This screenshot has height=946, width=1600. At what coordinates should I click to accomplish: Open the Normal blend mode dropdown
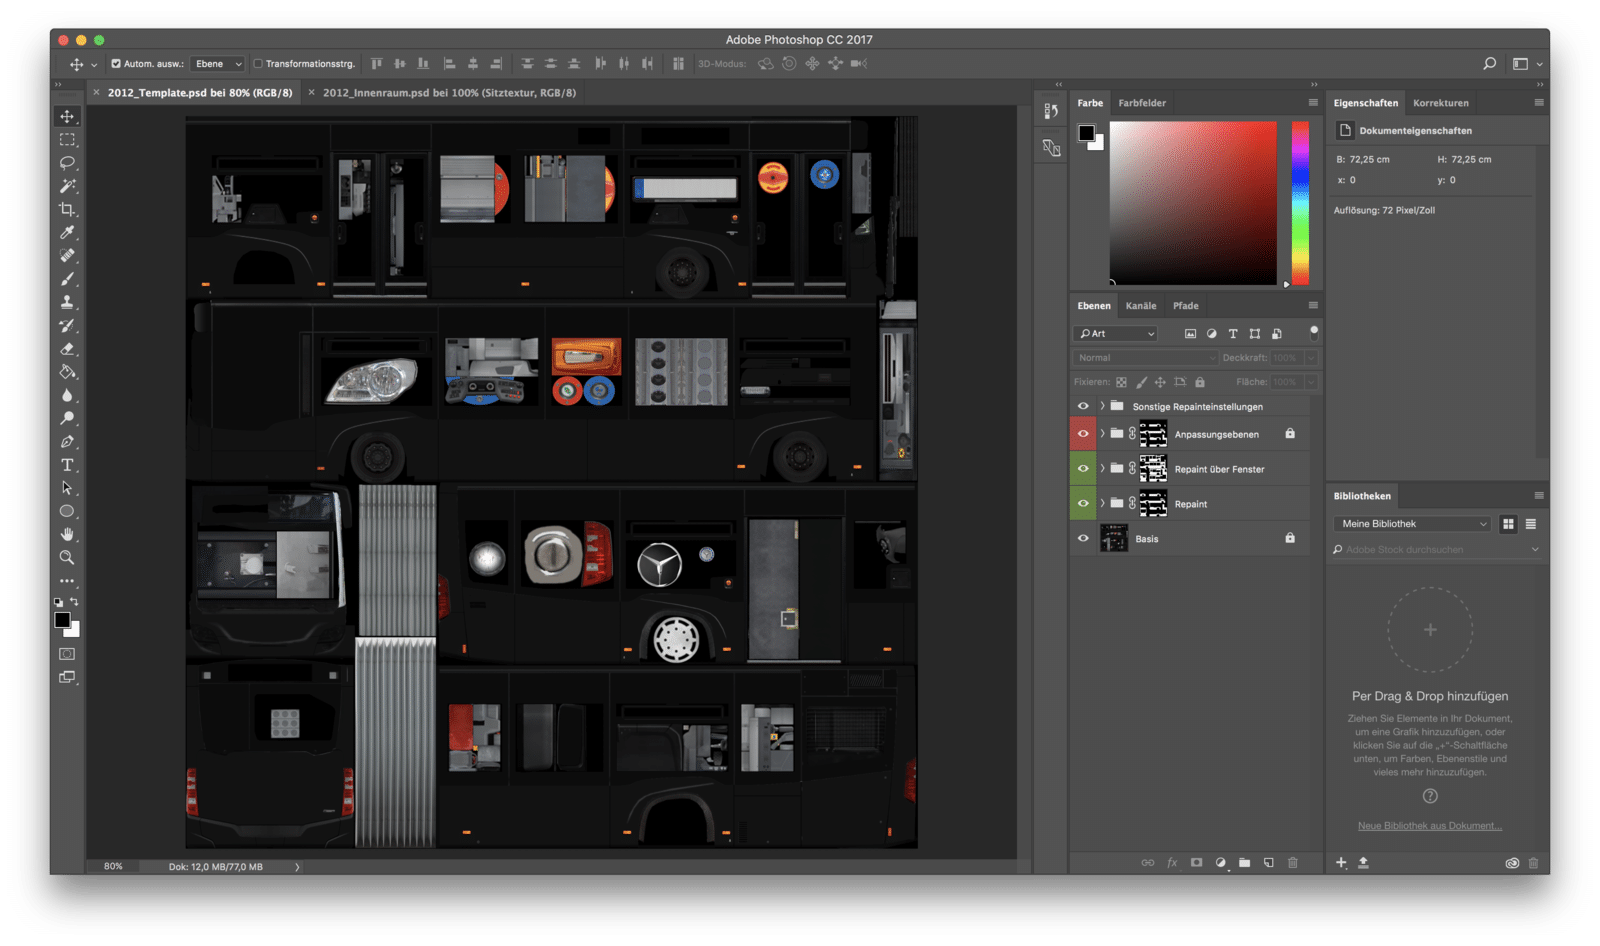pyautogui.click(x=1145, y=357)
